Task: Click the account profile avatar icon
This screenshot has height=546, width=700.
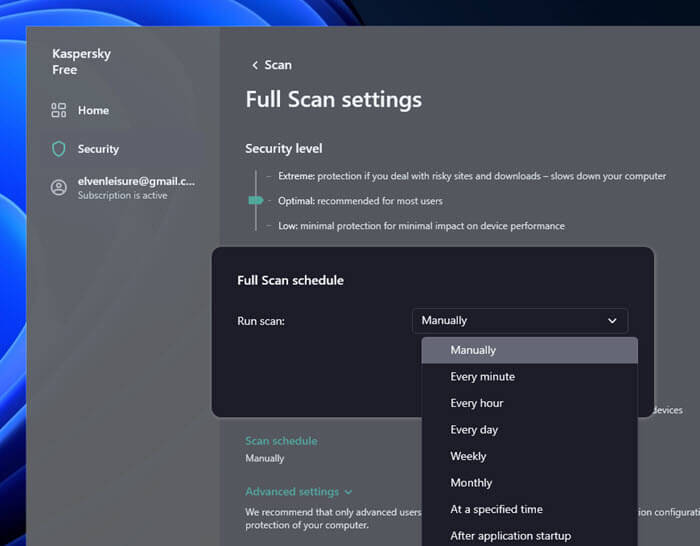Action: [58, 188]
